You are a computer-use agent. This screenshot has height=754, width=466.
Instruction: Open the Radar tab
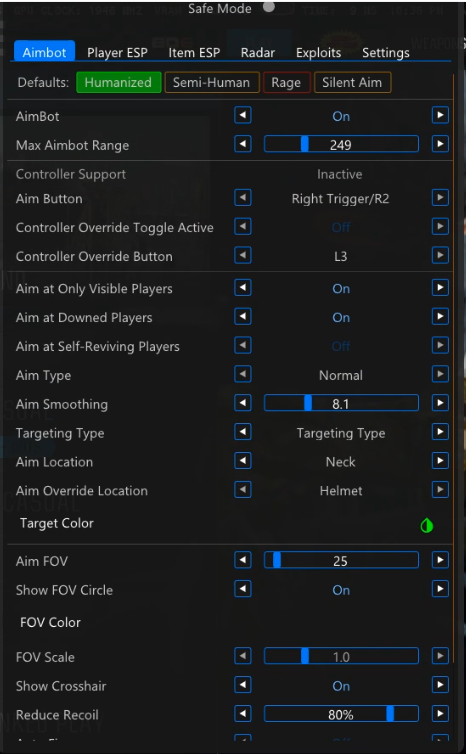coord(258,52)
